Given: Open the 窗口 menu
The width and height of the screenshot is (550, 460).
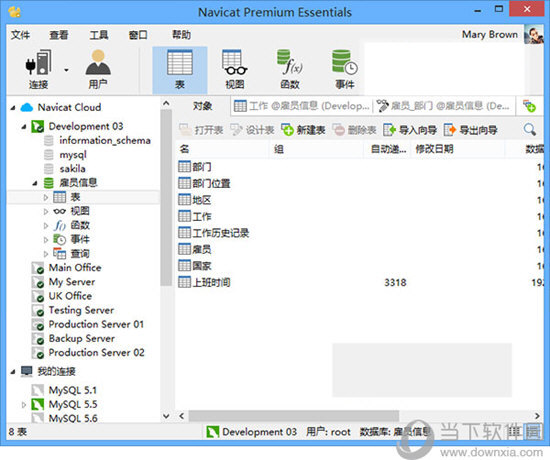Looking at the screenshot, I should pos(138,35).
